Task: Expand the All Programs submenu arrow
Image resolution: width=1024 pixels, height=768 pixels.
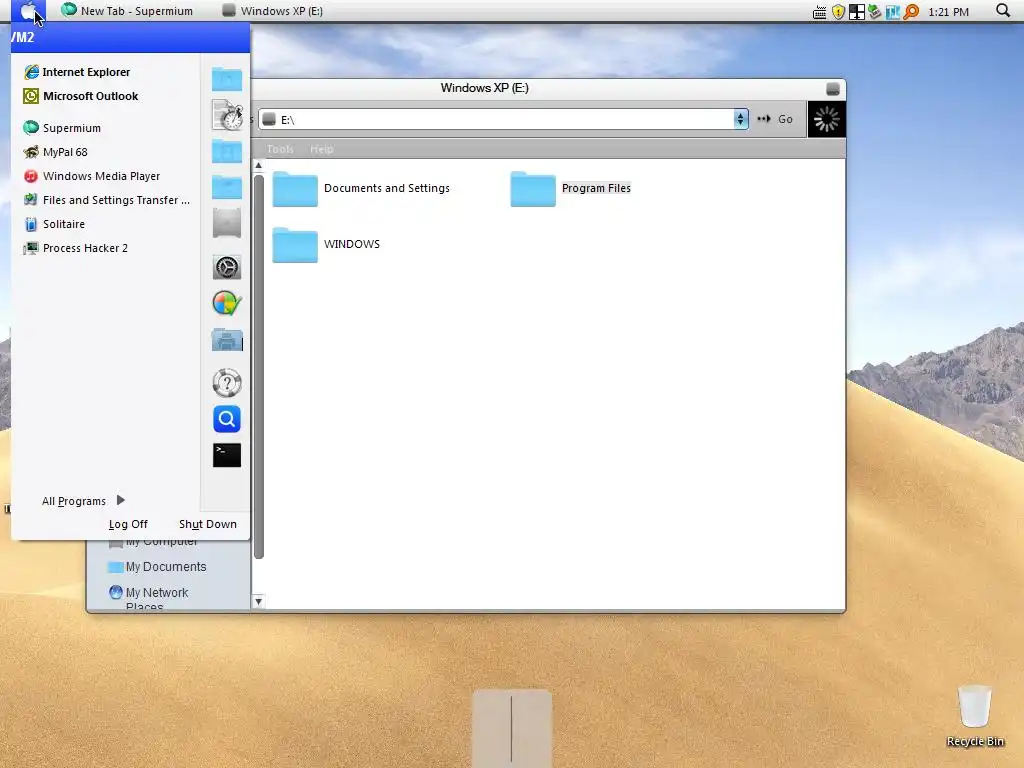Action: click(x=120, y=500)
